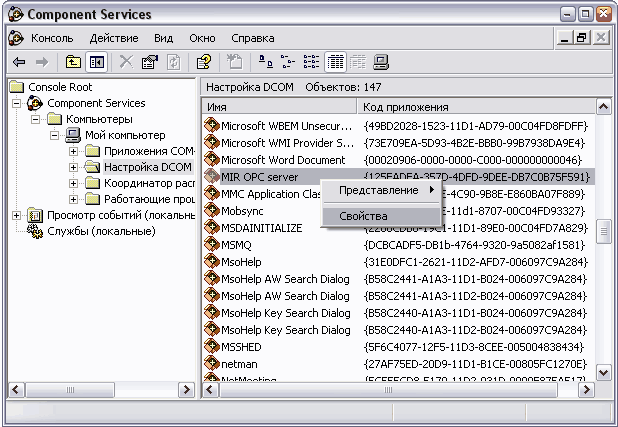Open the Help question-mark toolbar icon
This screenshot has width=618, height=427.
coord(203,62)
